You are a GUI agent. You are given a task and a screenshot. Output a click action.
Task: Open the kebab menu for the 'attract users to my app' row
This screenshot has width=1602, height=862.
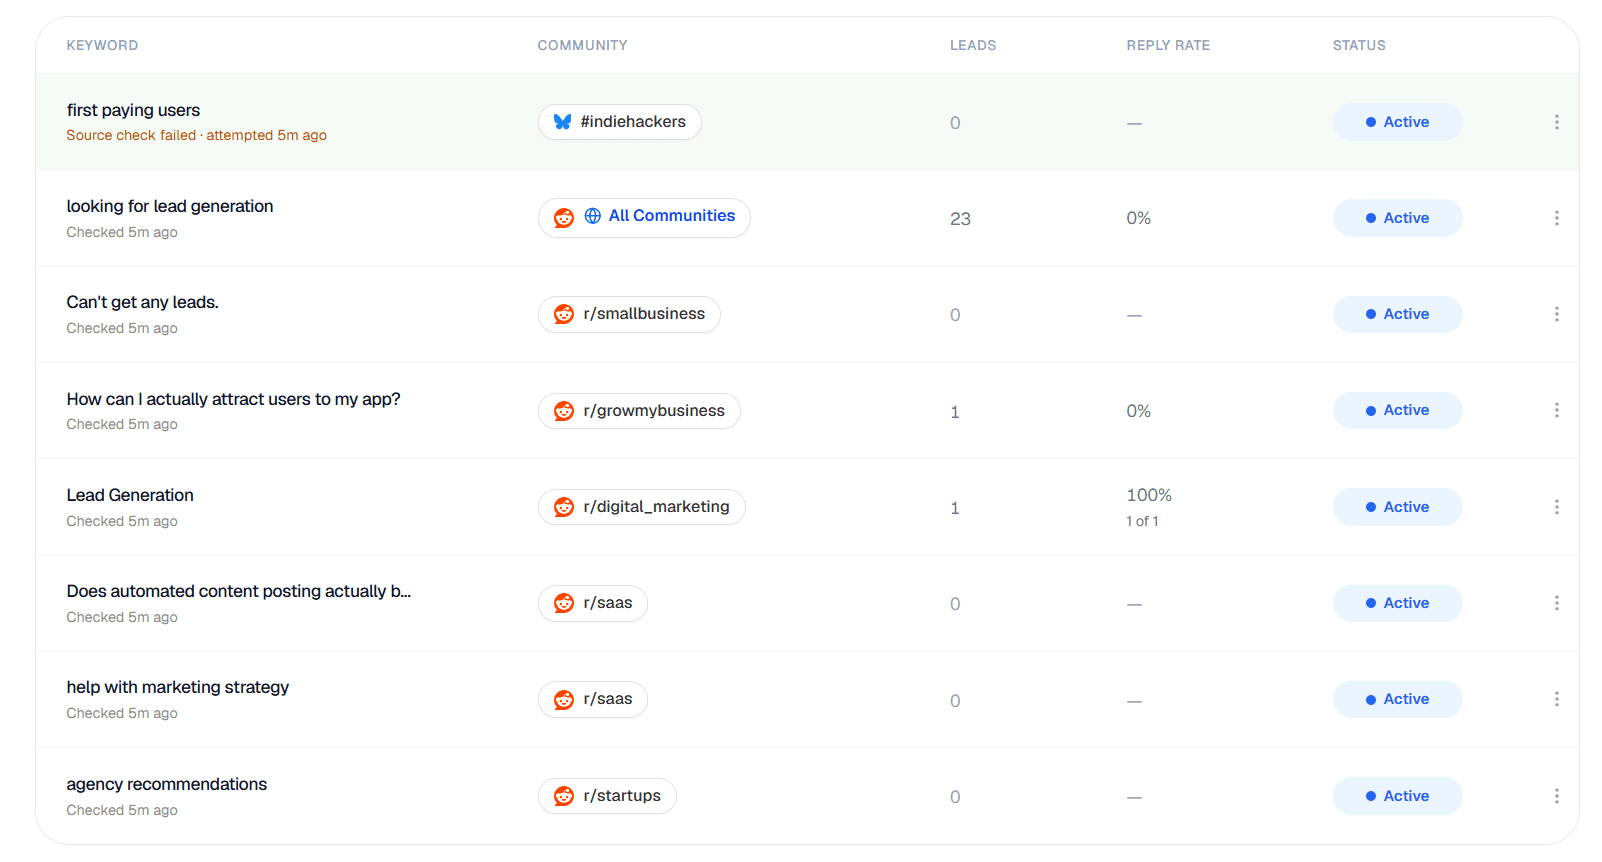coord(1556,410)
